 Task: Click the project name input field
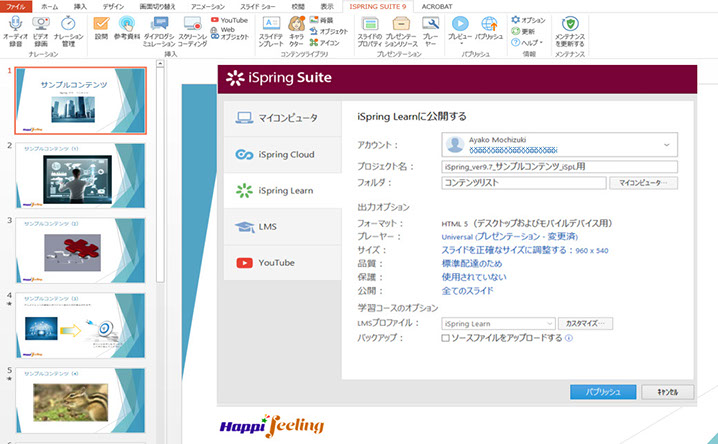(x=559, y=167)
